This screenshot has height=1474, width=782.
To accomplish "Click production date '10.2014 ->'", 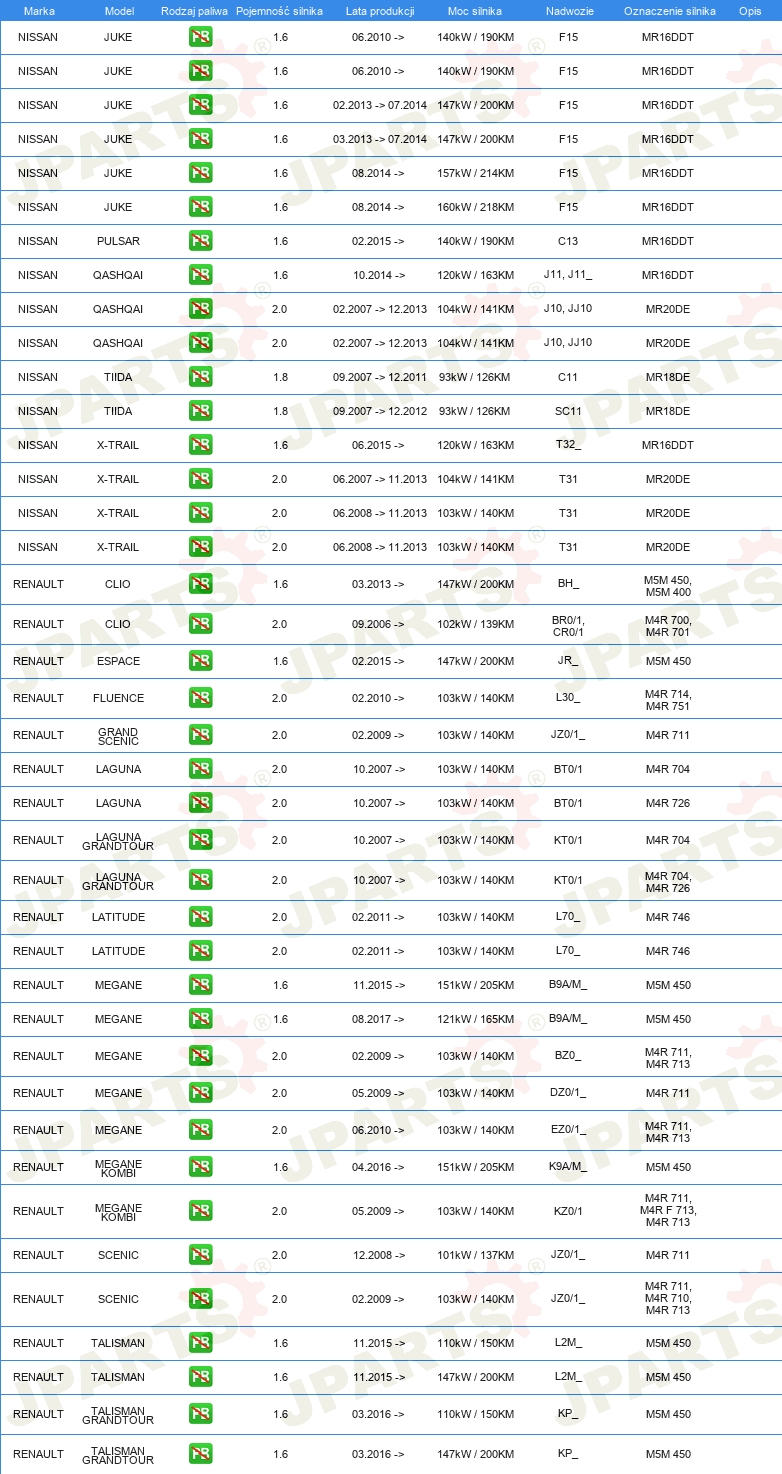I will 378,275.
